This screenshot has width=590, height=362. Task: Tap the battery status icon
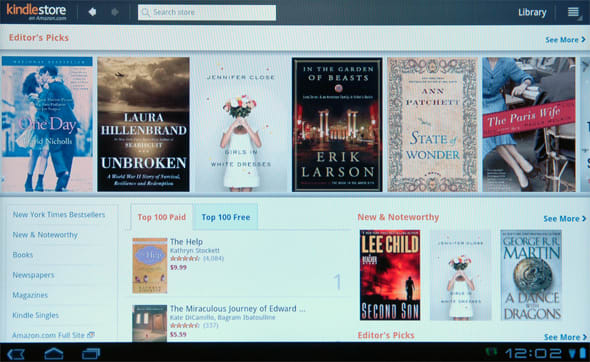583,353
